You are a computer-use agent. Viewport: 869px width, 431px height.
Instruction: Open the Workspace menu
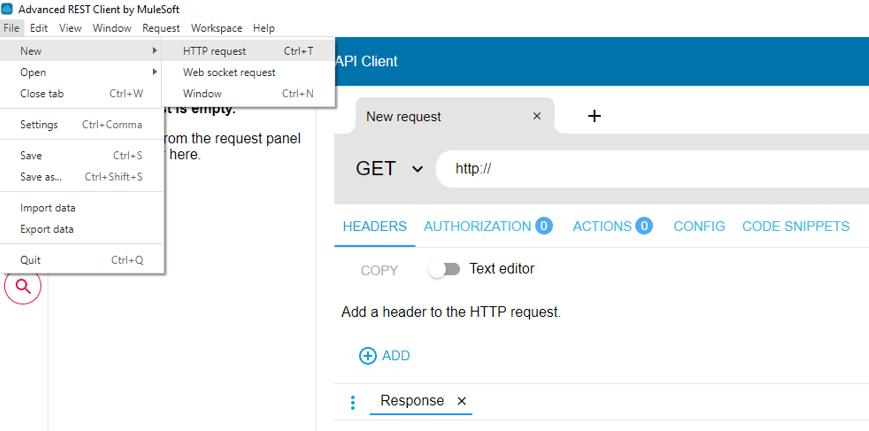[216, 29]
